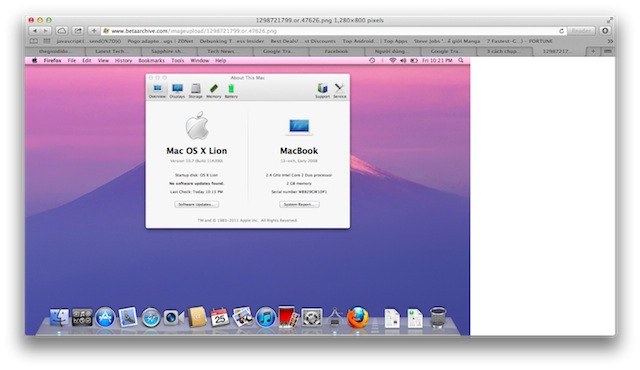Open iCal calendar icon showing 25
Image resolution: width=640 pixels, height=370 pixels.
[220, 317]
